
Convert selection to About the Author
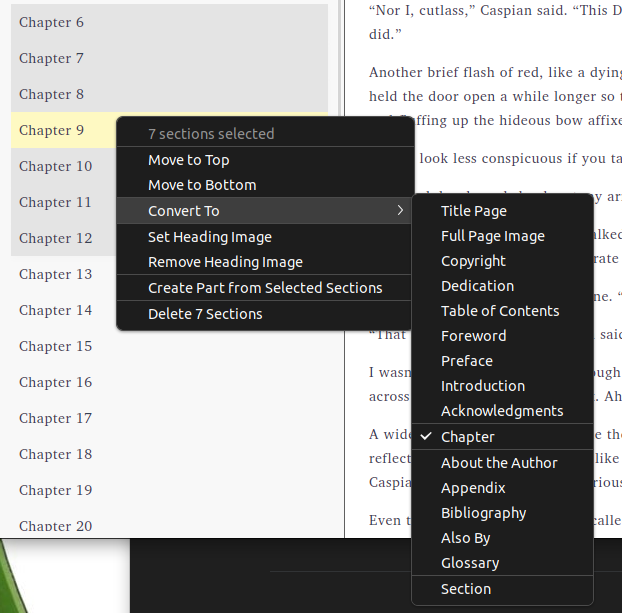tap(503, 463)
